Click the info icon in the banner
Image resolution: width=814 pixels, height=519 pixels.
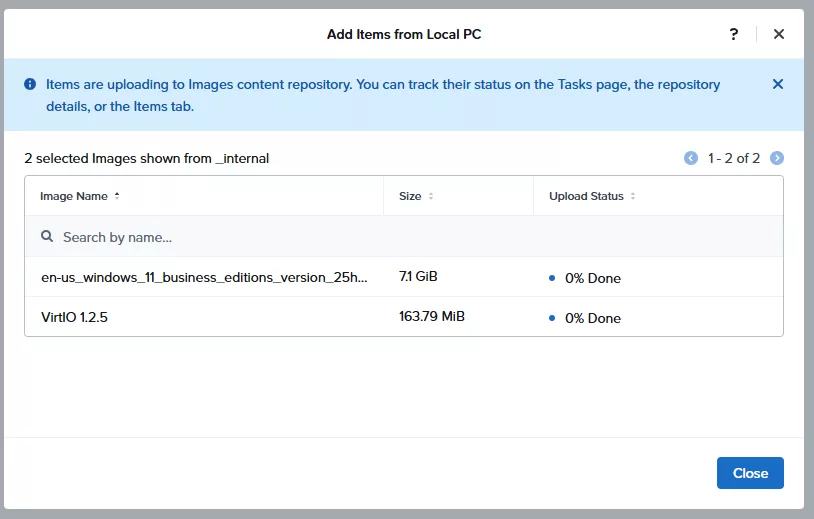(x=30, y=84)
